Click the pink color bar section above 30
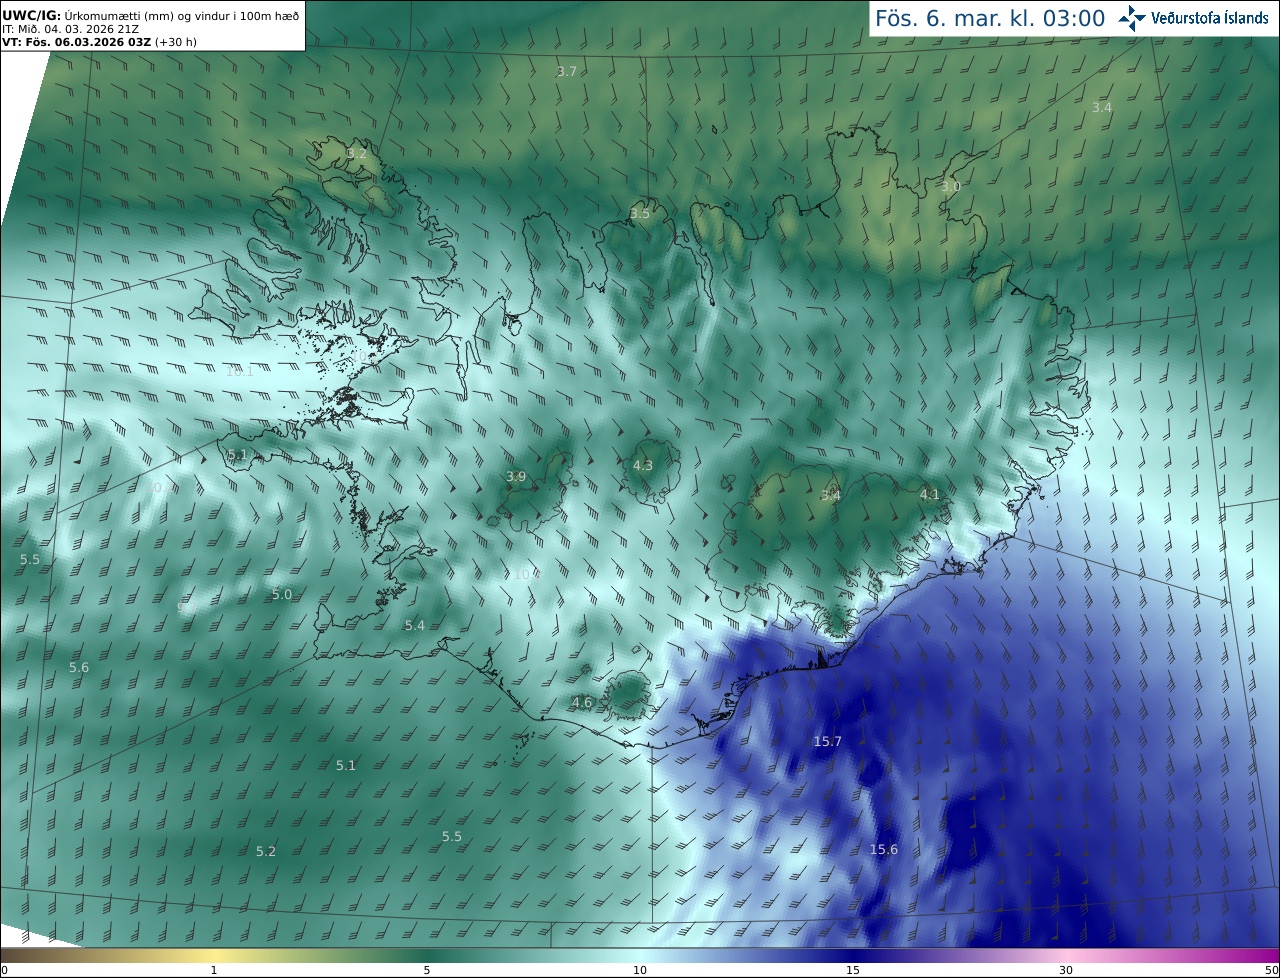This screenshot has height=978, width=1280. click(x=1066, y=955)
